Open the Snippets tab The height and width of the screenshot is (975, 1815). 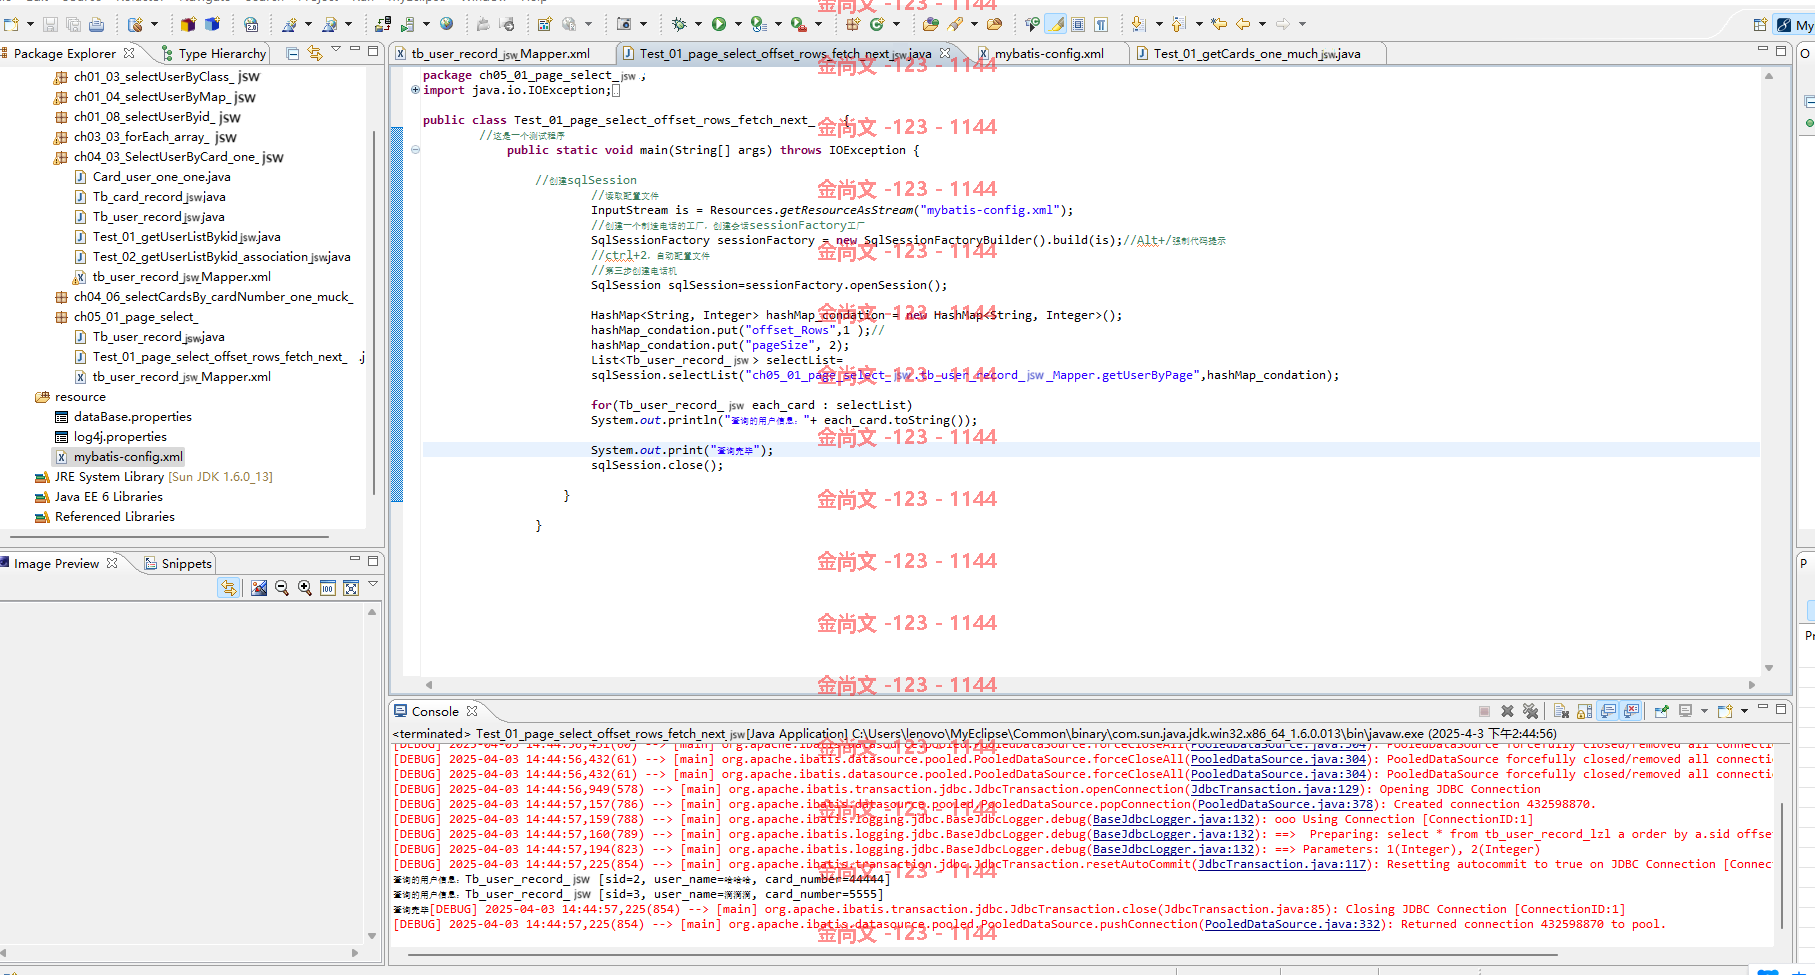[178, 564]
